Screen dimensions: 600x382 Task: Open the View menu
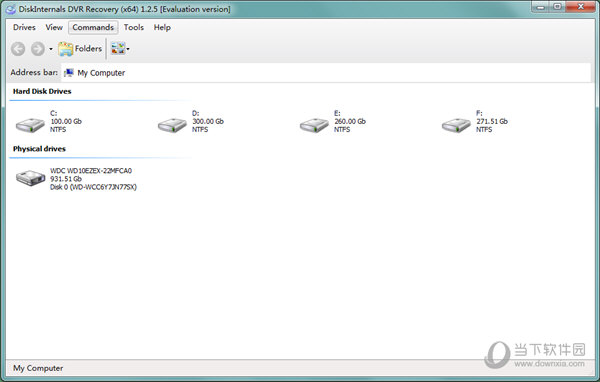tap(54, 28)
